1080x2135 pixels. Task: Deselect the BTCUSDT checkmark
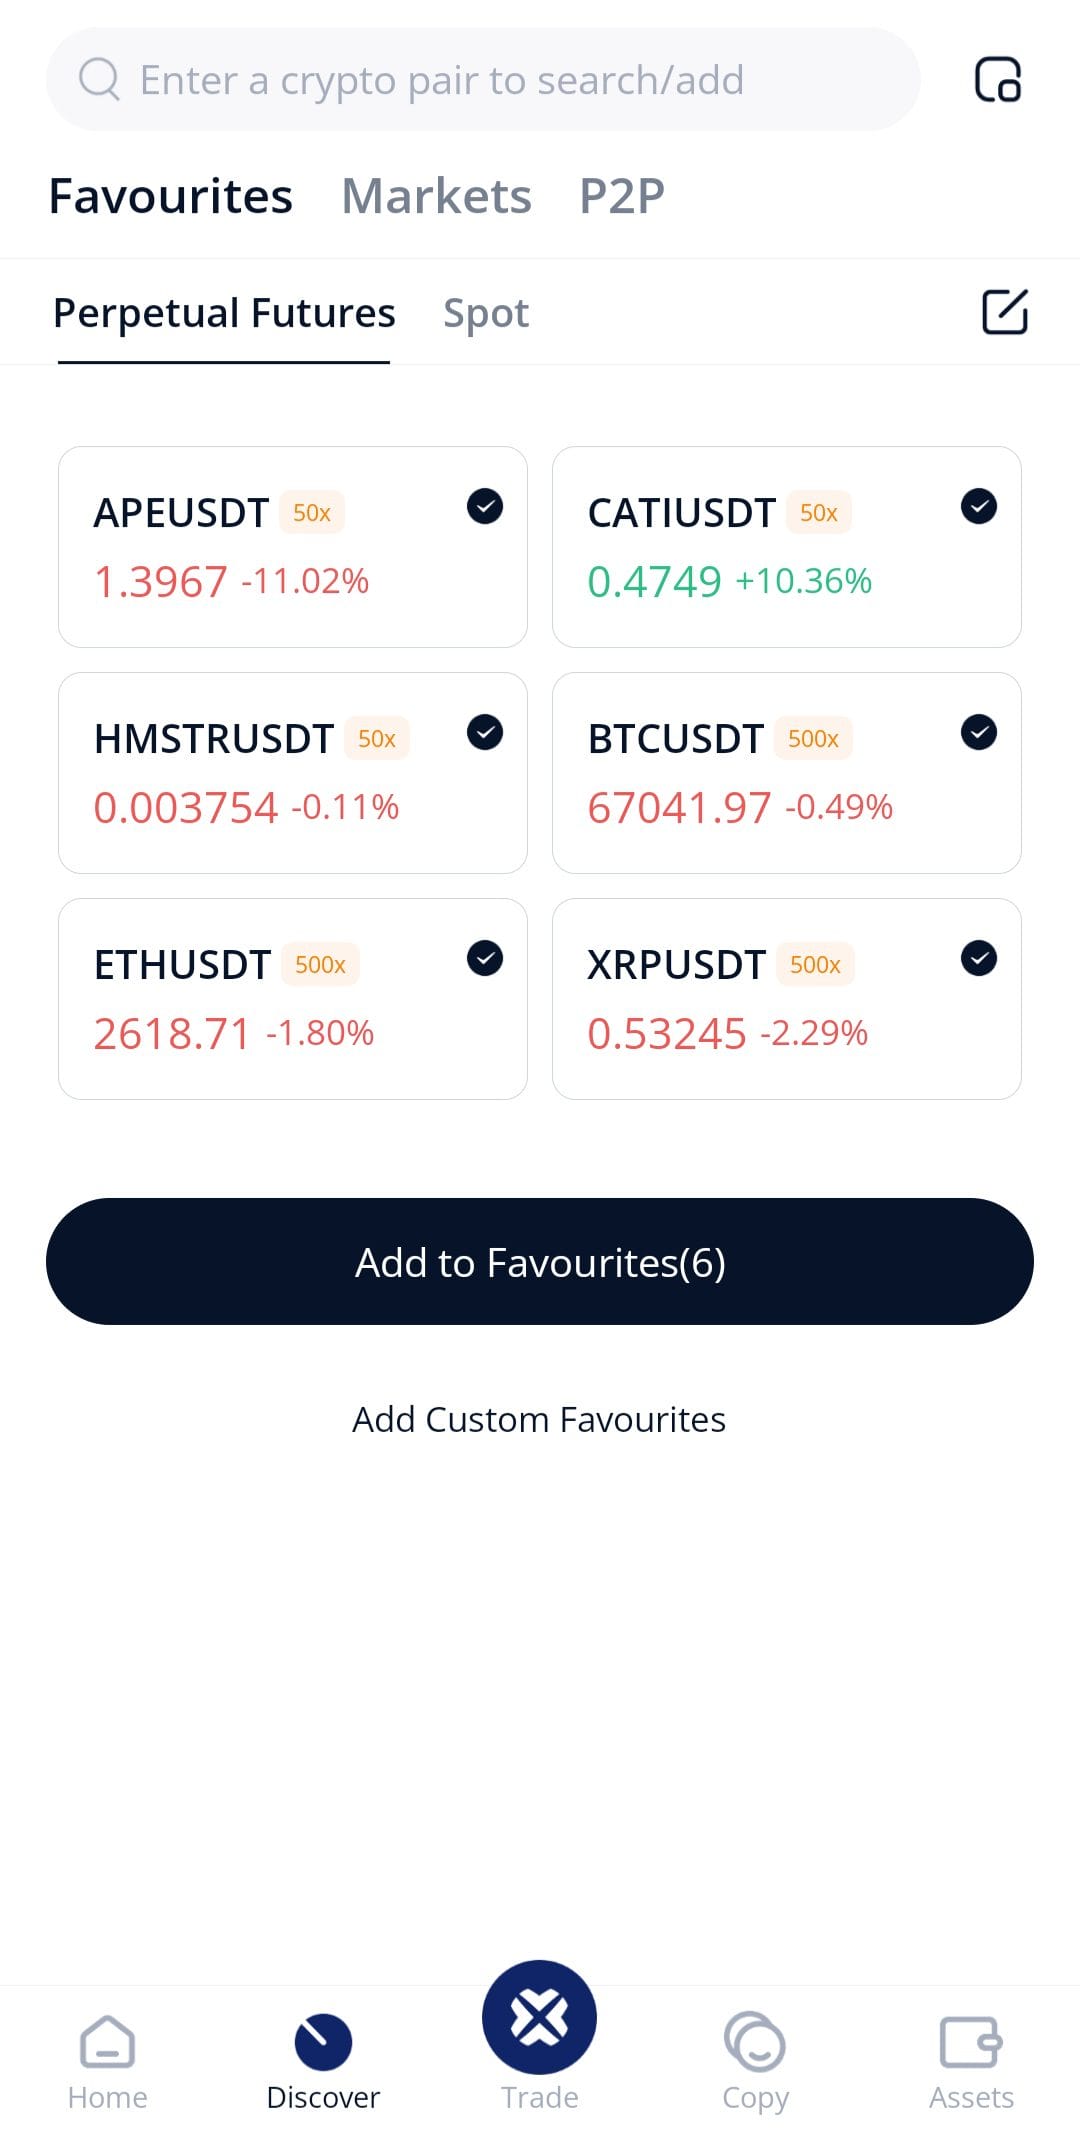(x=979, y=732)
